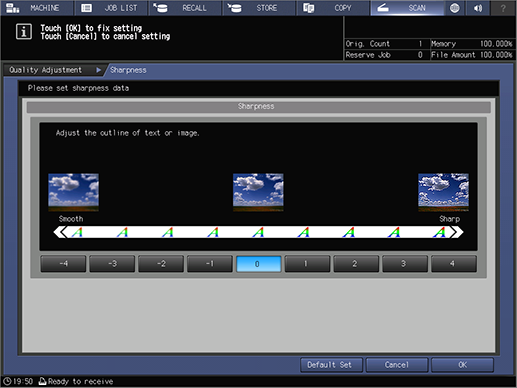
Task: Click left arrow end of sharpness scale
Action: pyautogui.click(x=60, y=232)
